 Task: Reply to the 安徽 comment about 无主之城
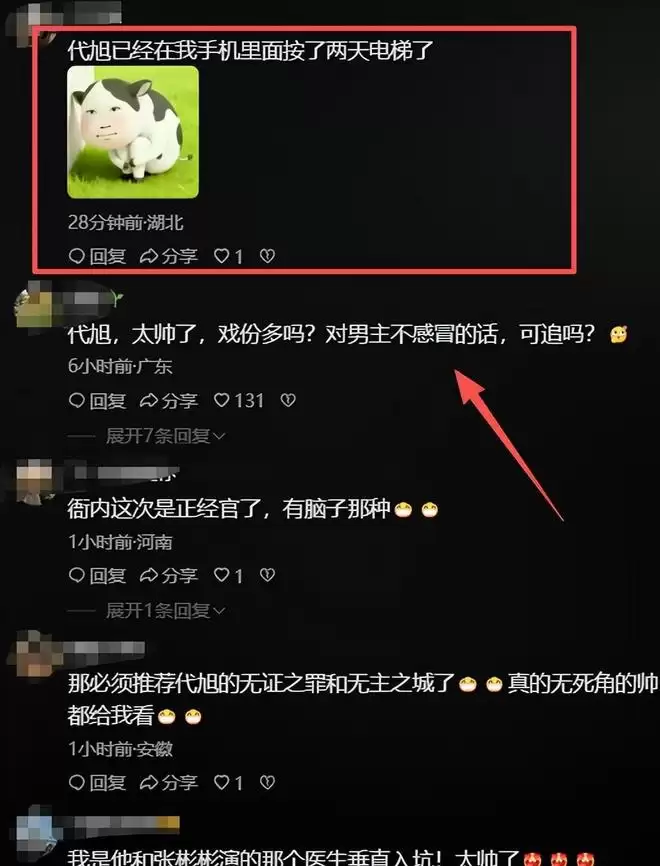[97, 782]
